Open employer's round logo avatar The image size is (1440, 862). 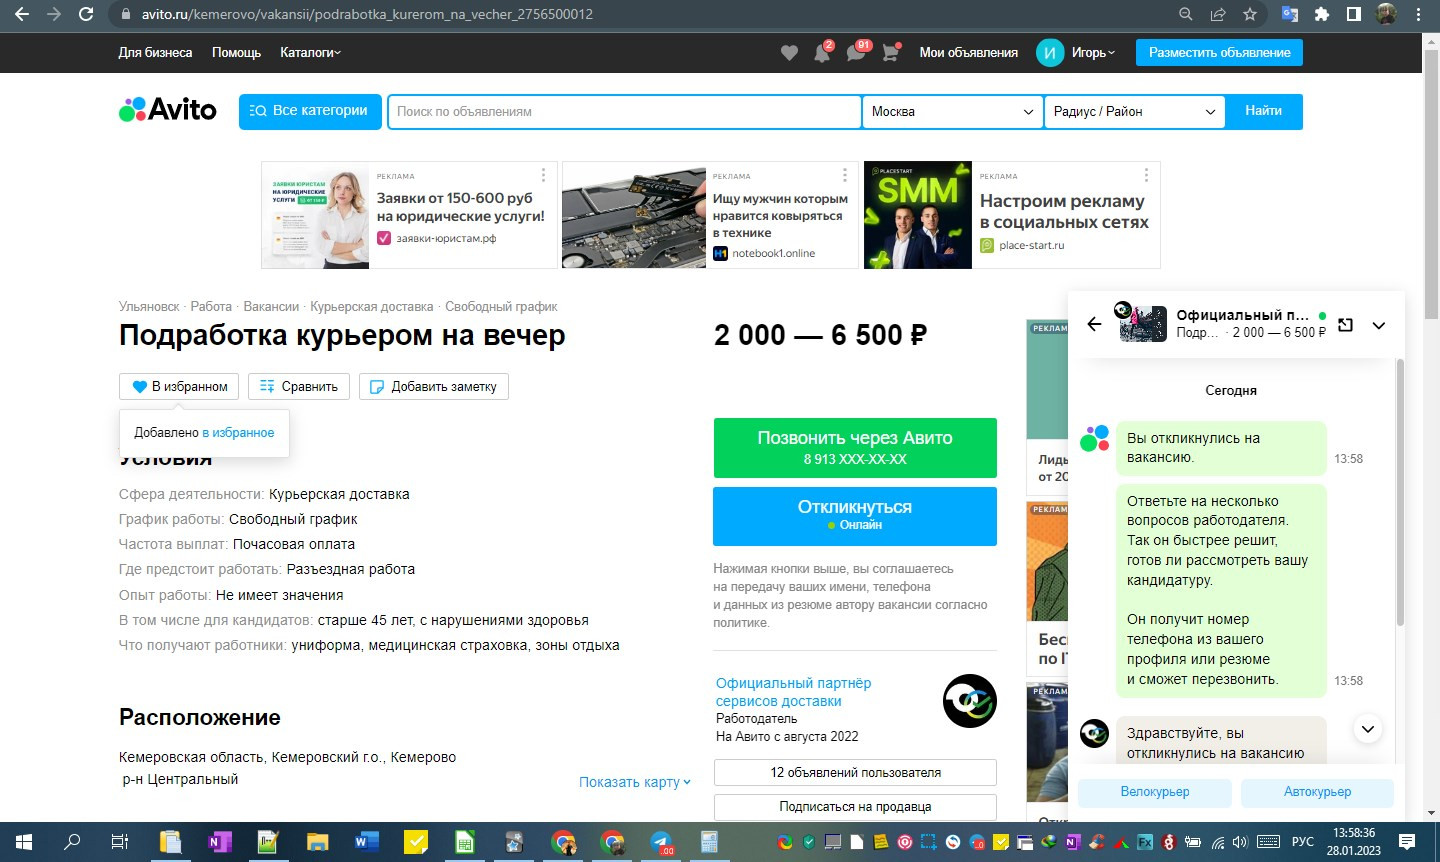point(970,701)
